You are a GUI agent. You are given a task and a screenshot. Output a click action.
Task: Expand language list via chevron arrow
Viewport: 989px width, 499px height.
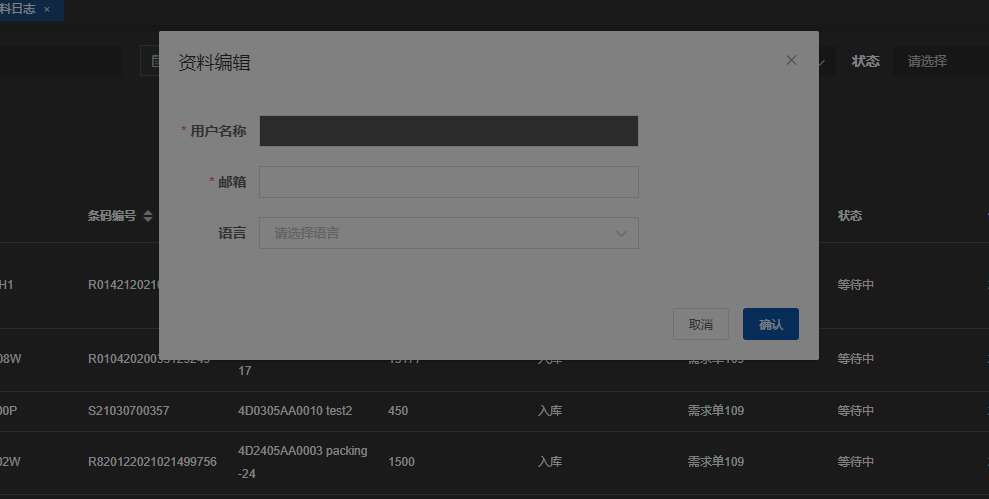(x=621, y=233)
